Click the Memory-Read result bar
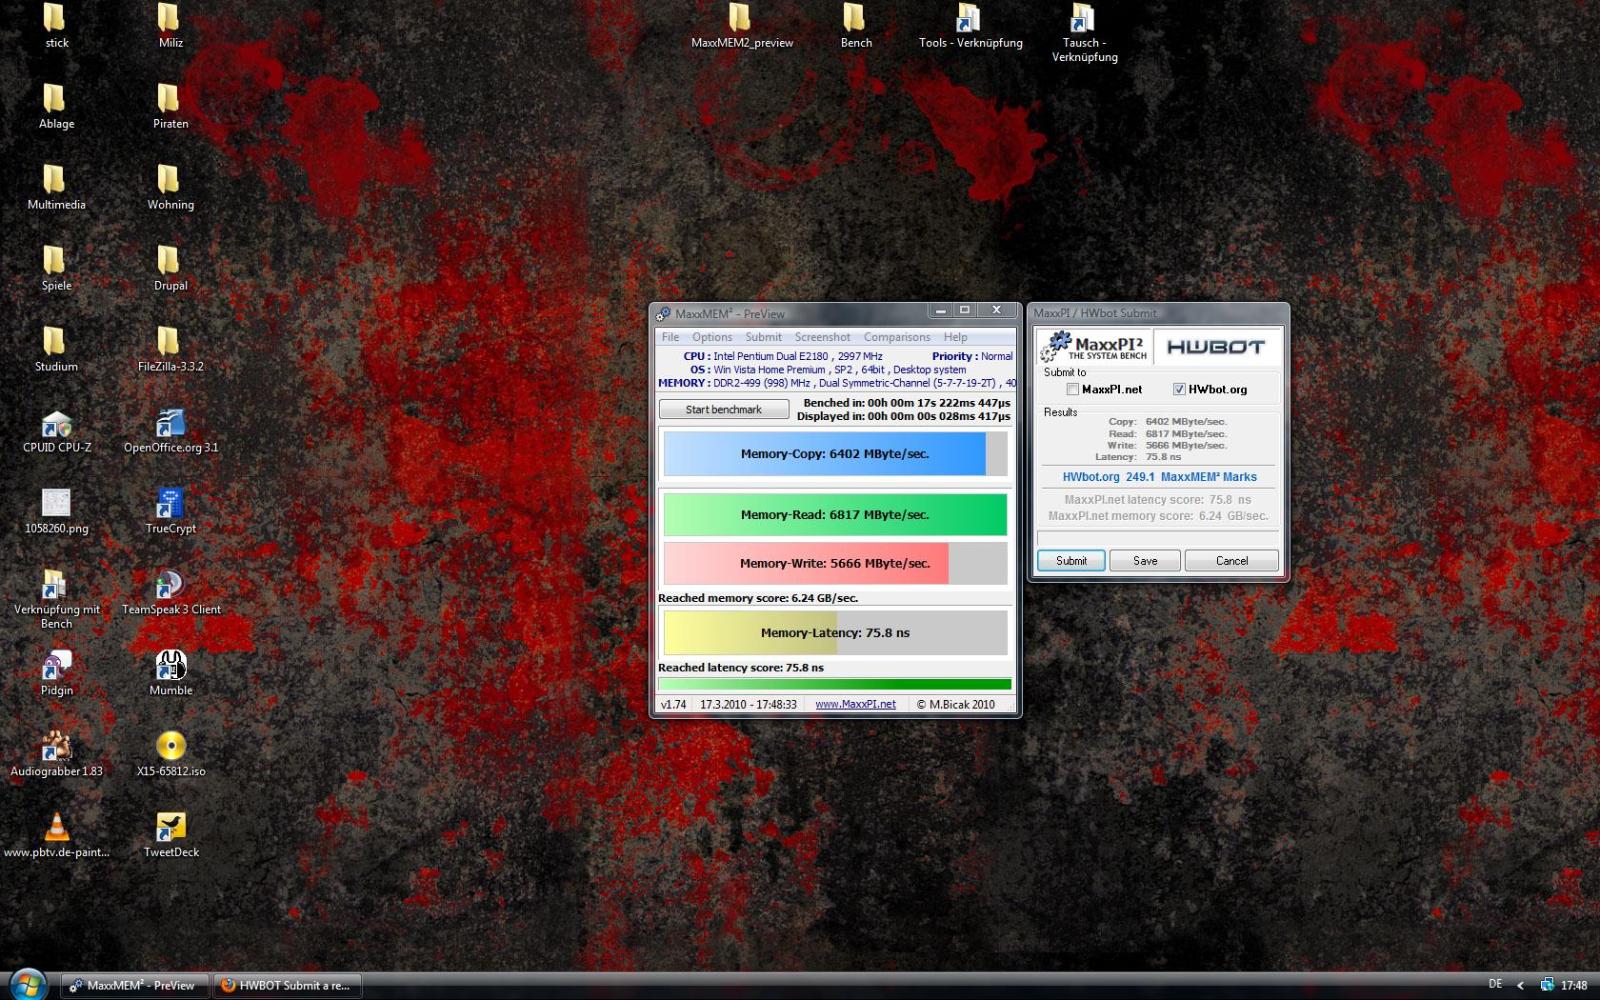 click(x=835, y=515)
